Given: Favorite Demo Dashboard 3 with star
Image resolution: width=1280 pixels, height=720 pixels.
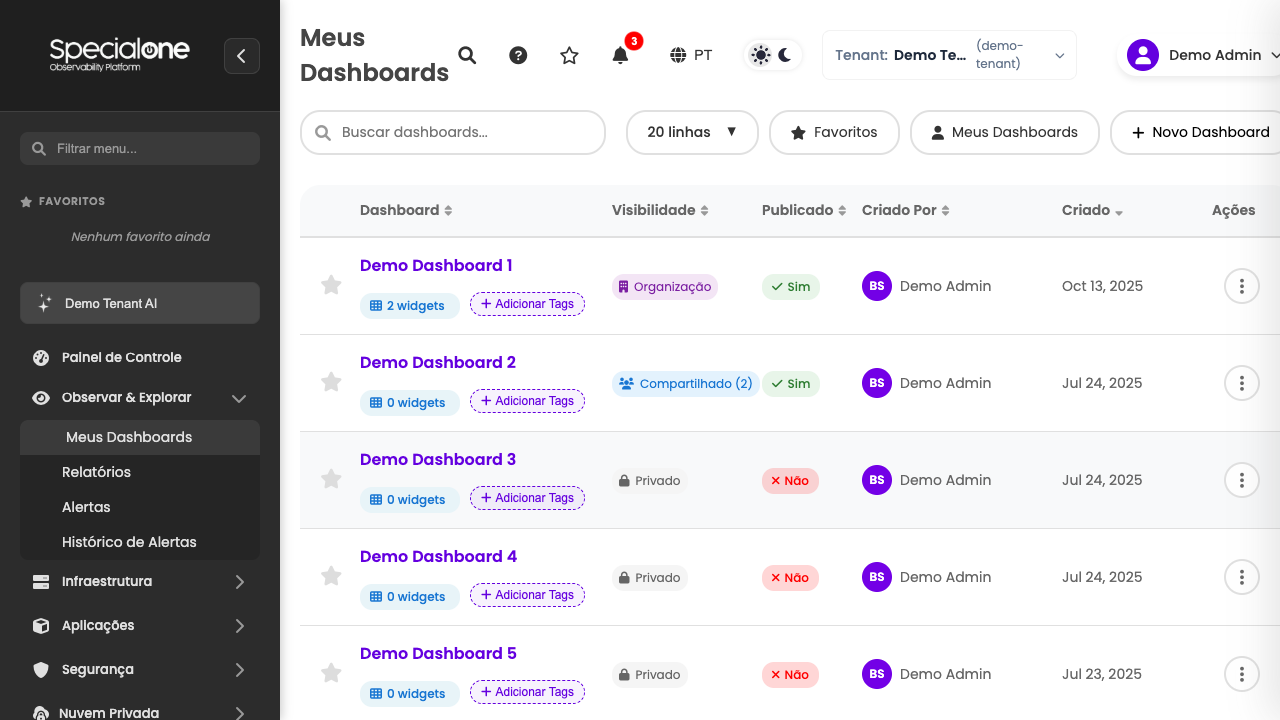Looking at the screenshot, I should [x=331, y=479].
